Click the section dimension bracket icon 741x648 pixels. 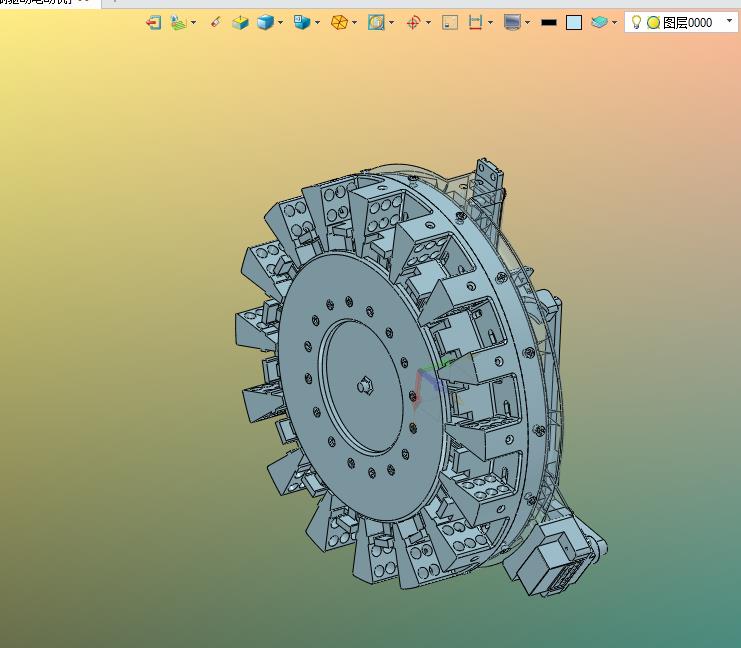click(x=475, y=22)
